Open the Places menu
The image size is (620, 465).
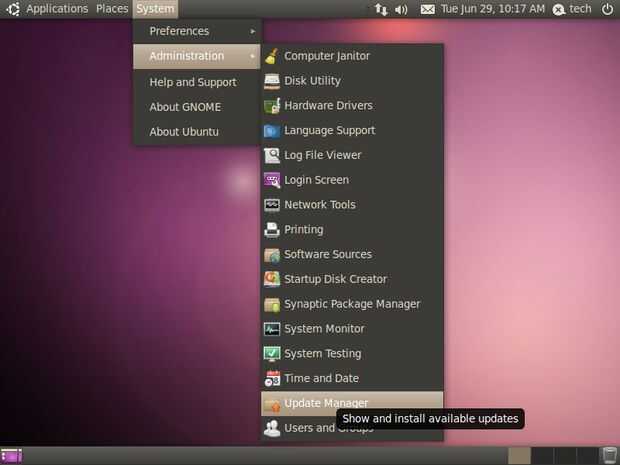pyautogui.click(x=112, y=9)
